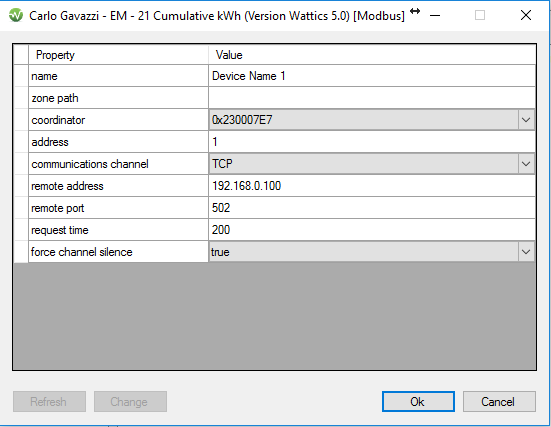Click the remote address 192.168.0.100 field
This screenshot has width=551, height=427.
pos(372,186)
